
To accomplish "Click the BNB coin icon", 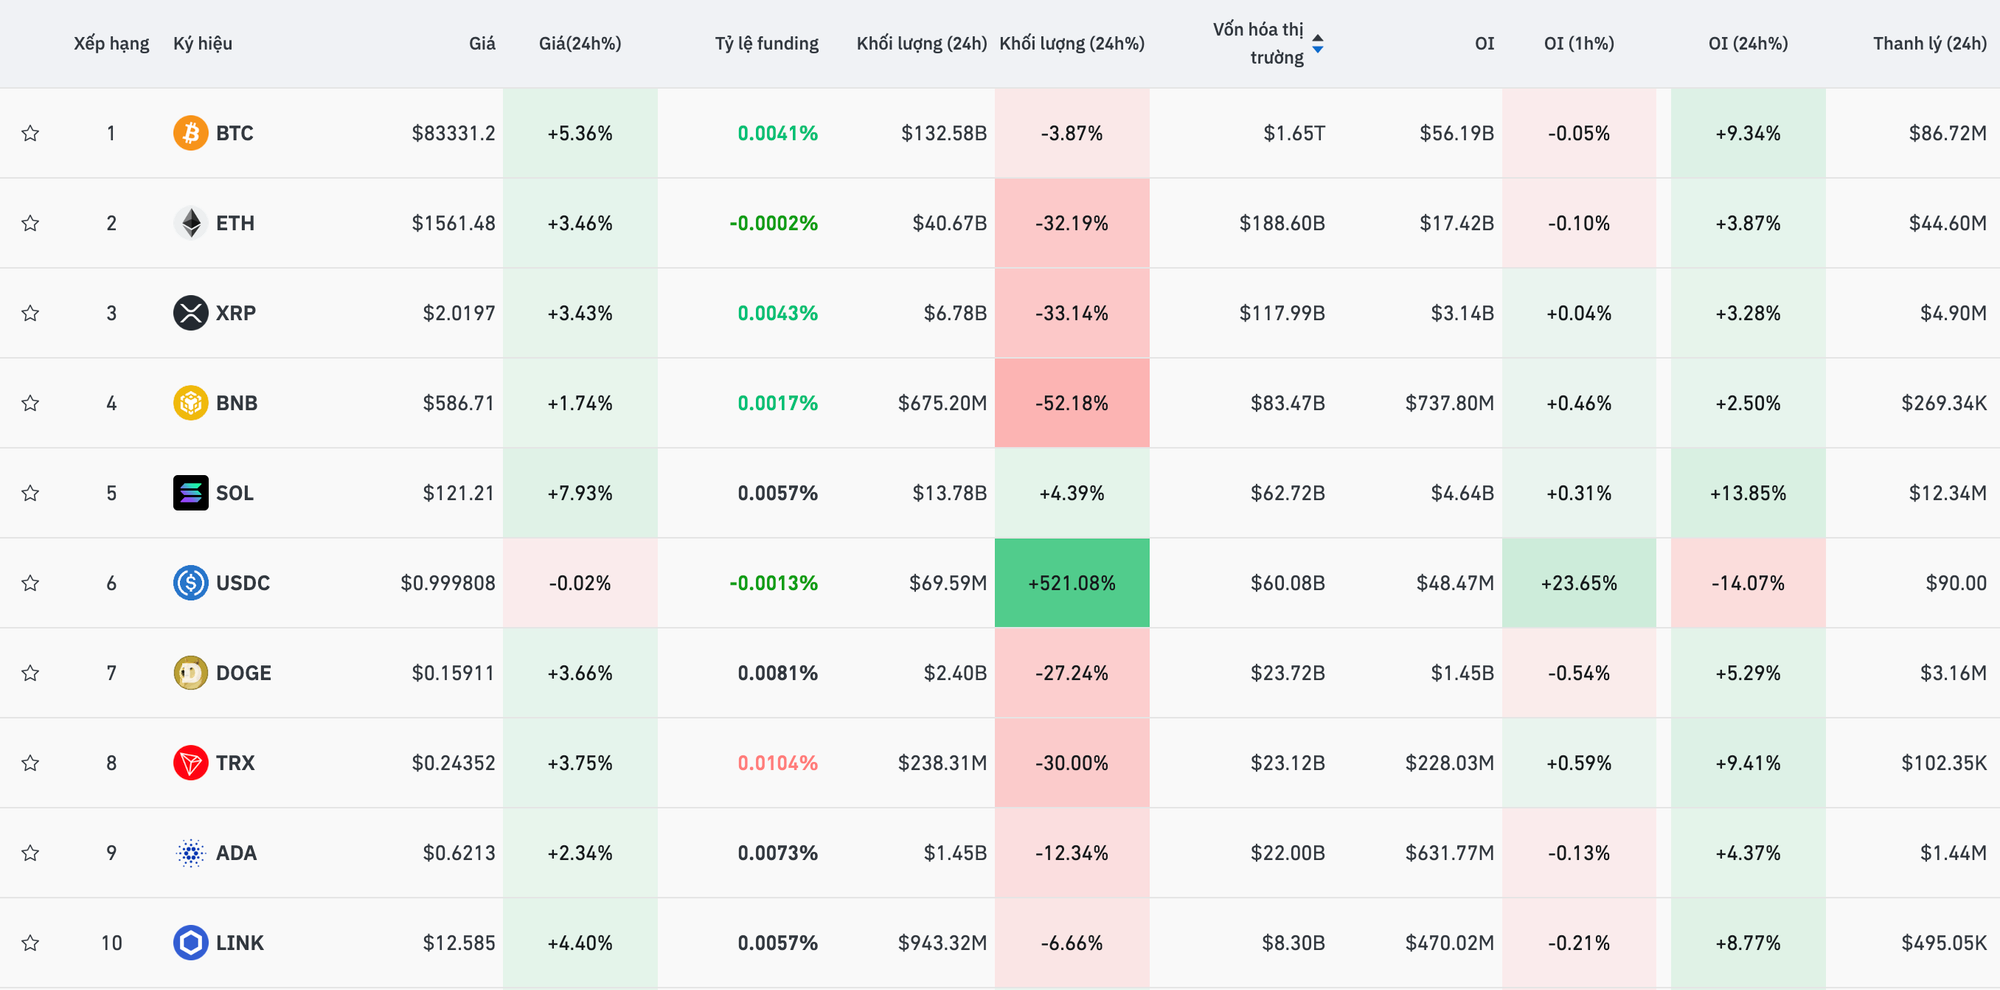I will tap(190, 403).
